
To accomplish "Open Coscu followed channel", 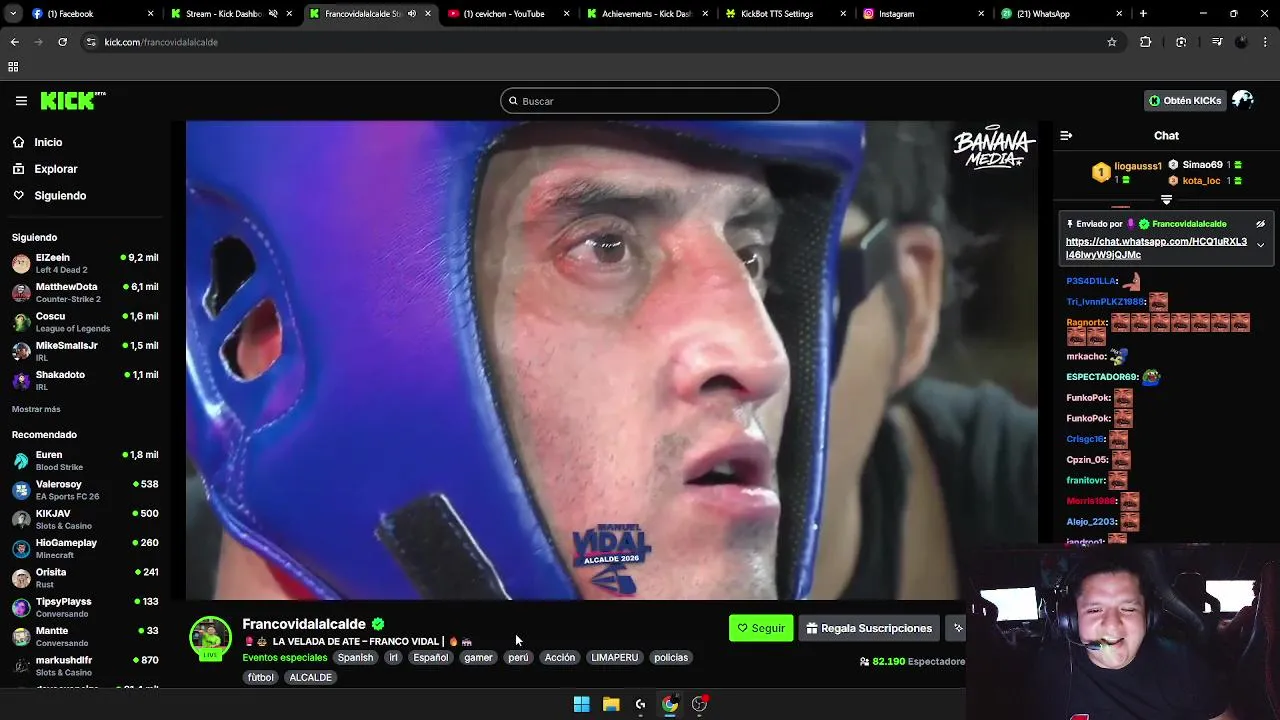I will click(85, 322).
